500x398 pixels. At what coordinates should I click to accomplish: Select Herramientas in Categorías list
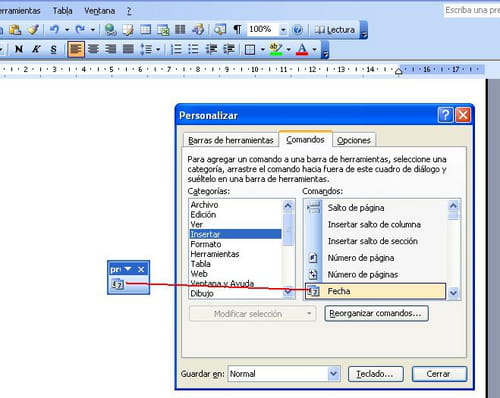coord(235,254)
